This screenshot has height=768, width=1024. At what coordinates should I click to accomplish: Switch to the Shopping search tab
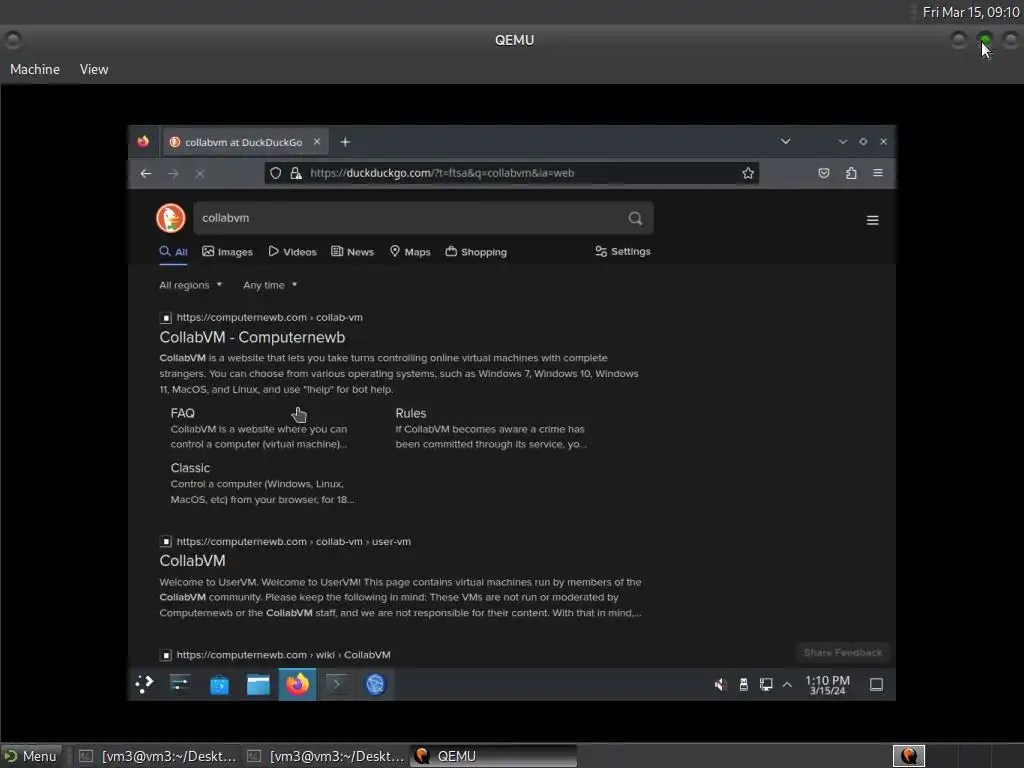click(x=476, y=251)
